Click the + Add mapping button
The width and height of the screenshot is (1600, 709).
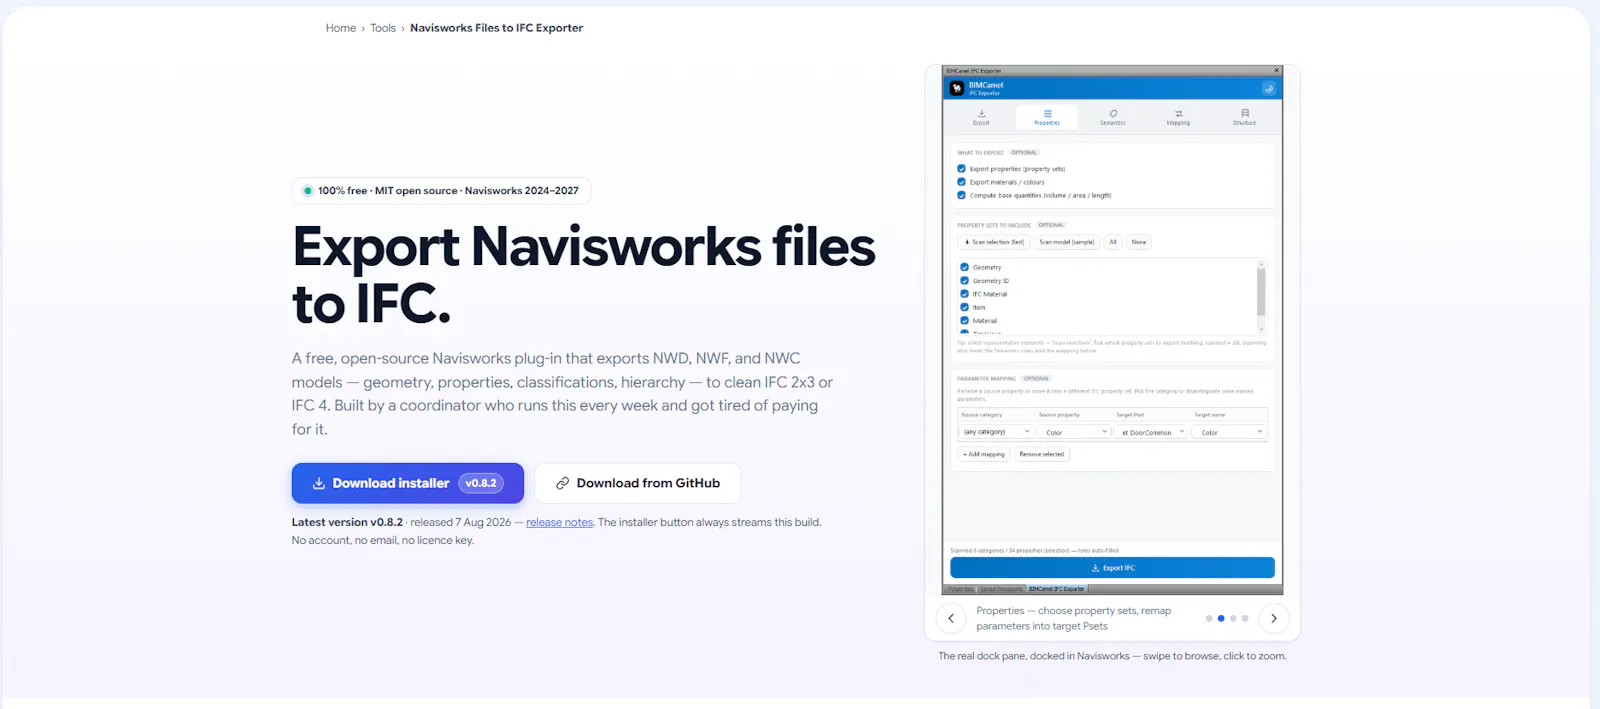click(x=984, y=454)
